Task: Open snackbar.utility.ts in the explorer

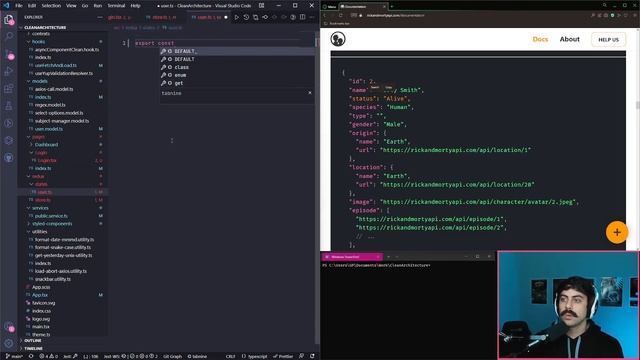Action: coord(53,279)
